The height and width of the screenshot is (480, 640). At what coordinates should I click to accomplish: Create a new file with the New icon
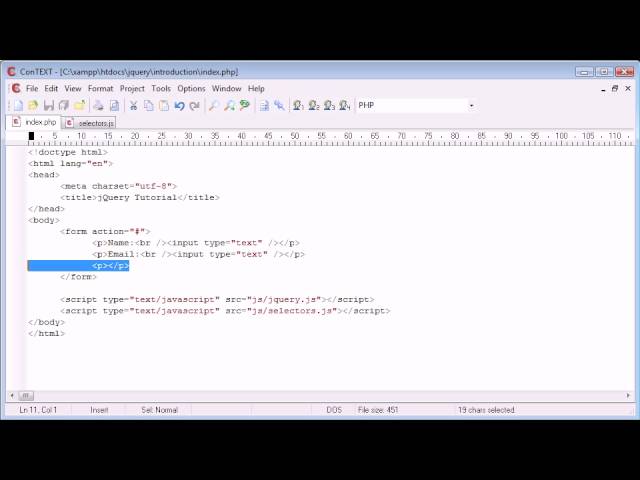click(x=18, y=106)
